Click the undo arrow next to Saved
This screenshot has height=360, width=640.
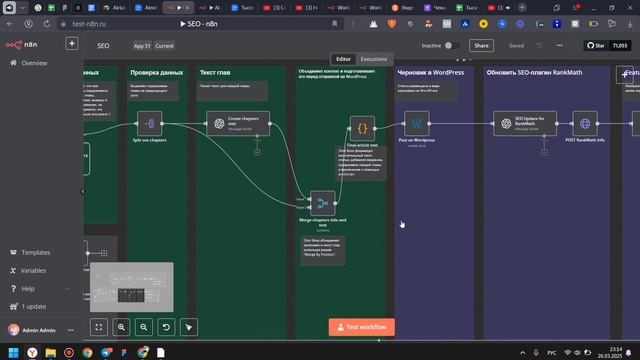[x=539, y=46]
